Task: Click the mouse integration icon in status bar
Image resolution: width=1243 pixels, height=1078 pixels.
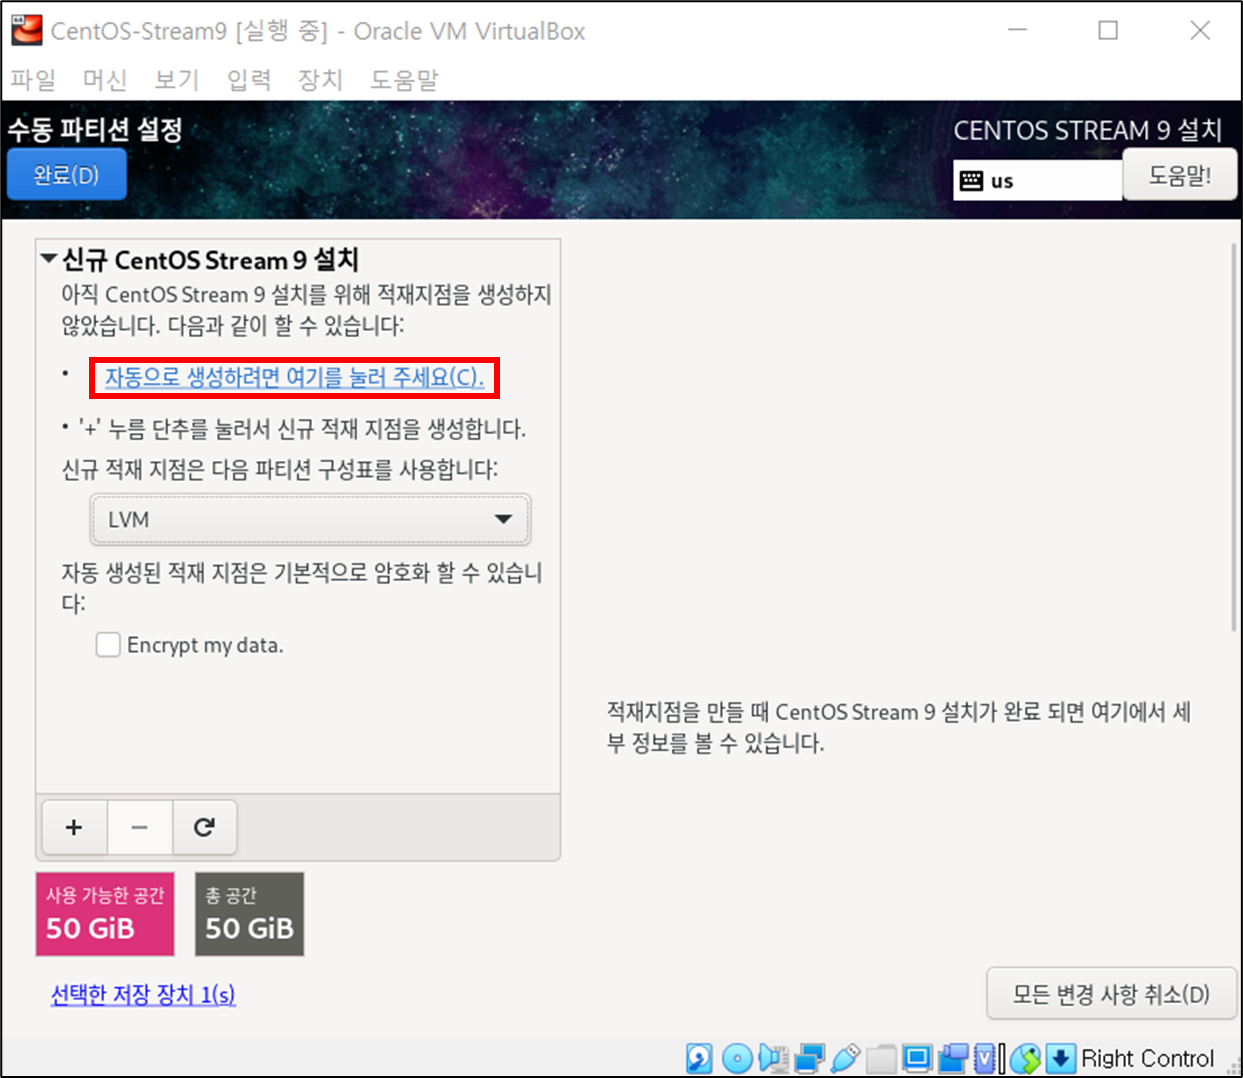Action: [x=1026, y=1058]
